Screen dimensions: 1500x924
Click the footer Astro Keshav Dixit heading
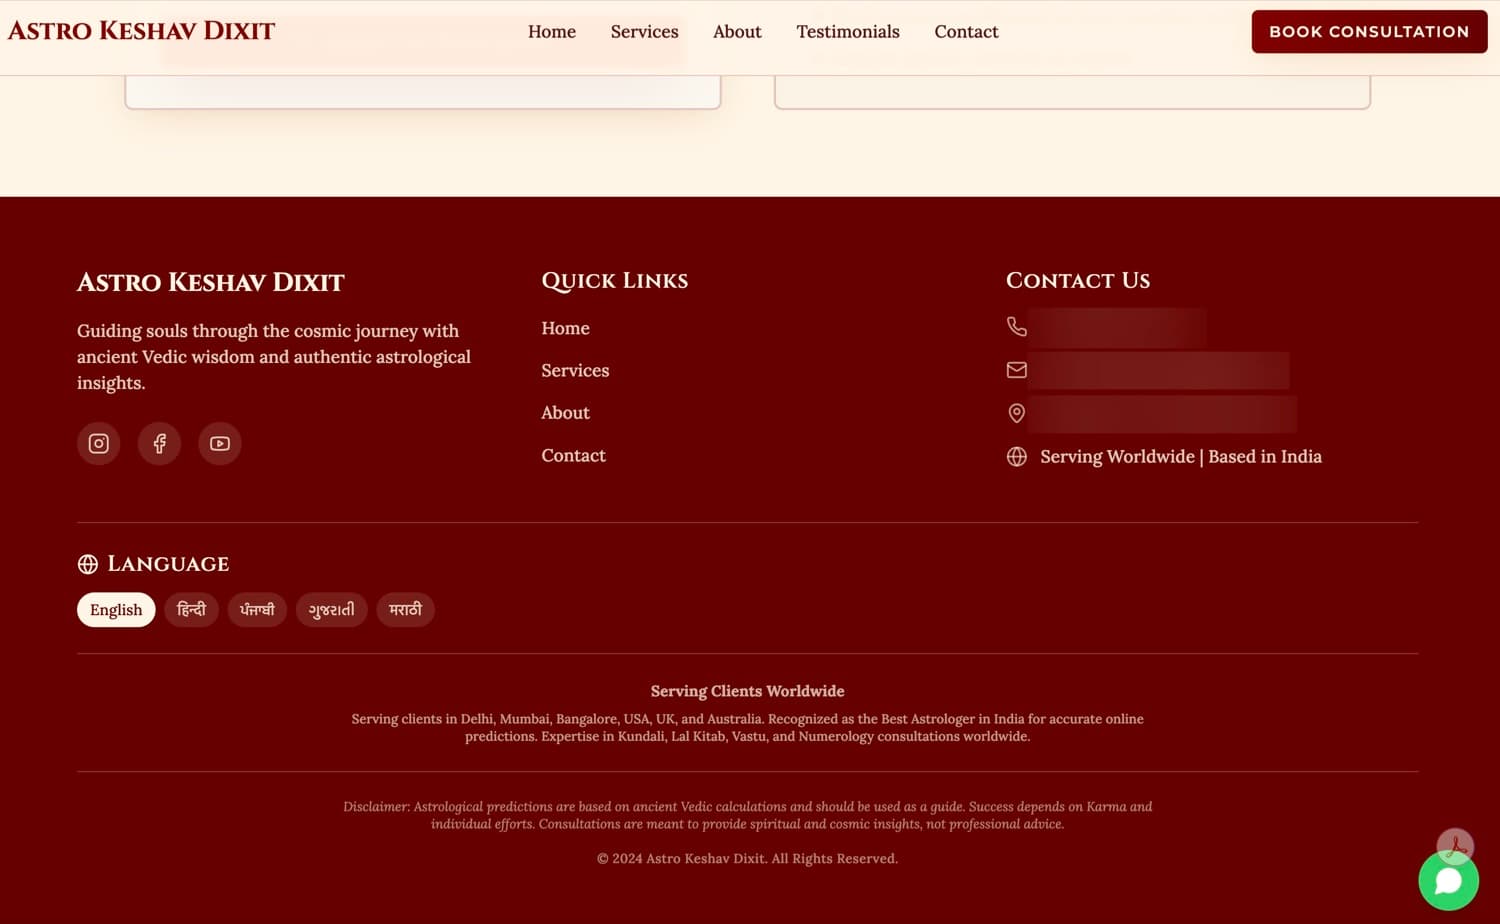tap(211, 282)
